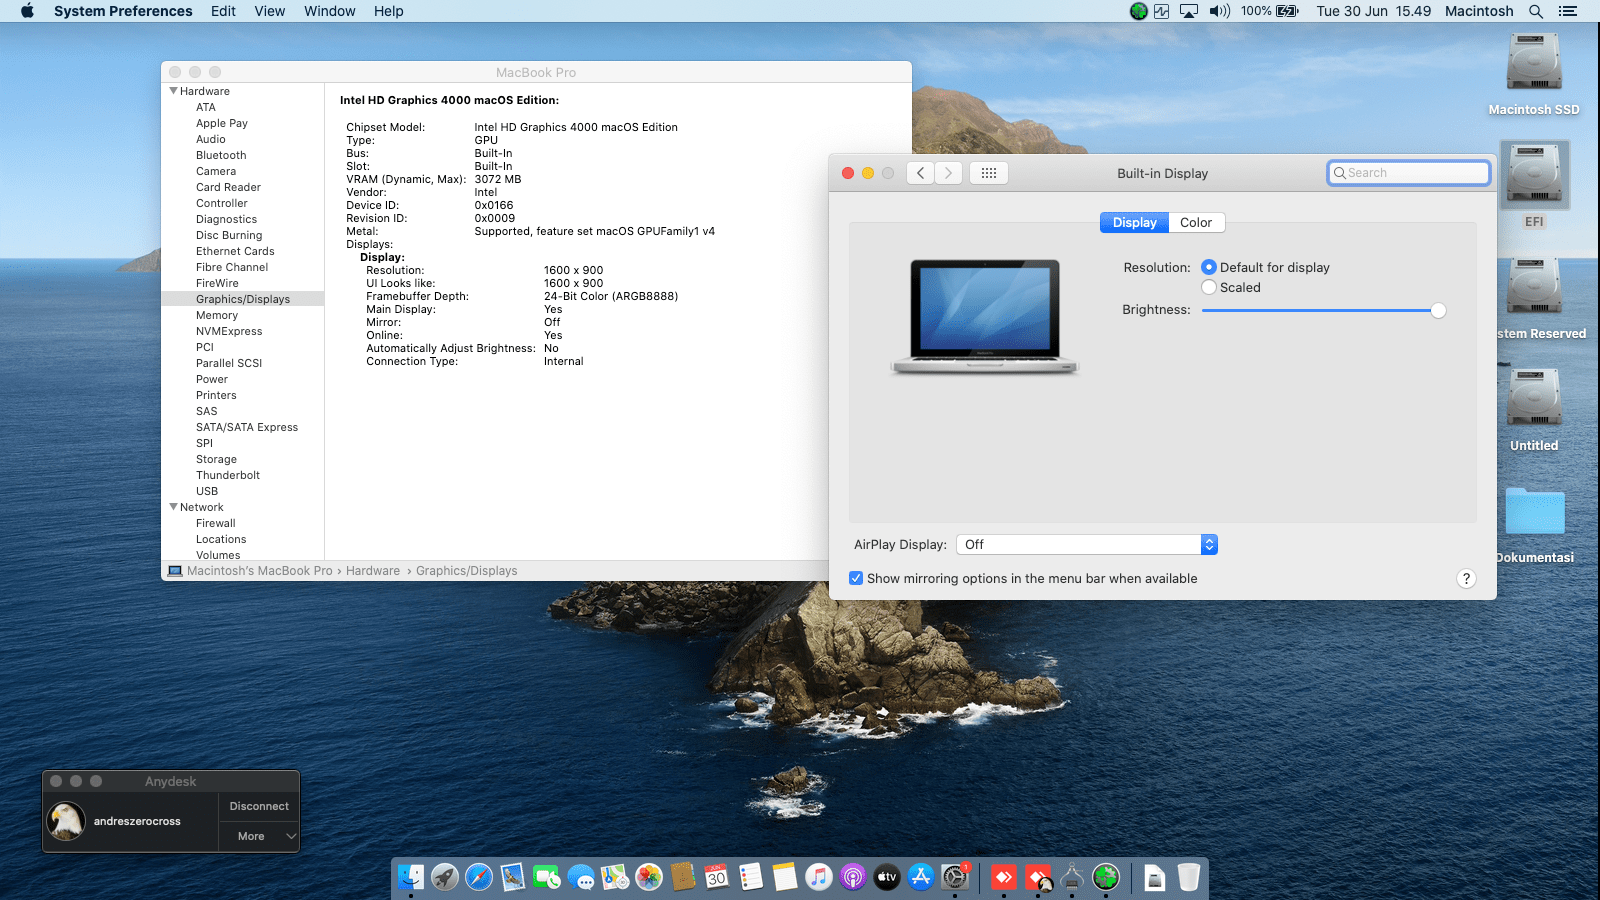The height and width of the screenshot is (900, 1600).
Task: Launch the App Store from the Dock
Action: [x=921, y=878]
